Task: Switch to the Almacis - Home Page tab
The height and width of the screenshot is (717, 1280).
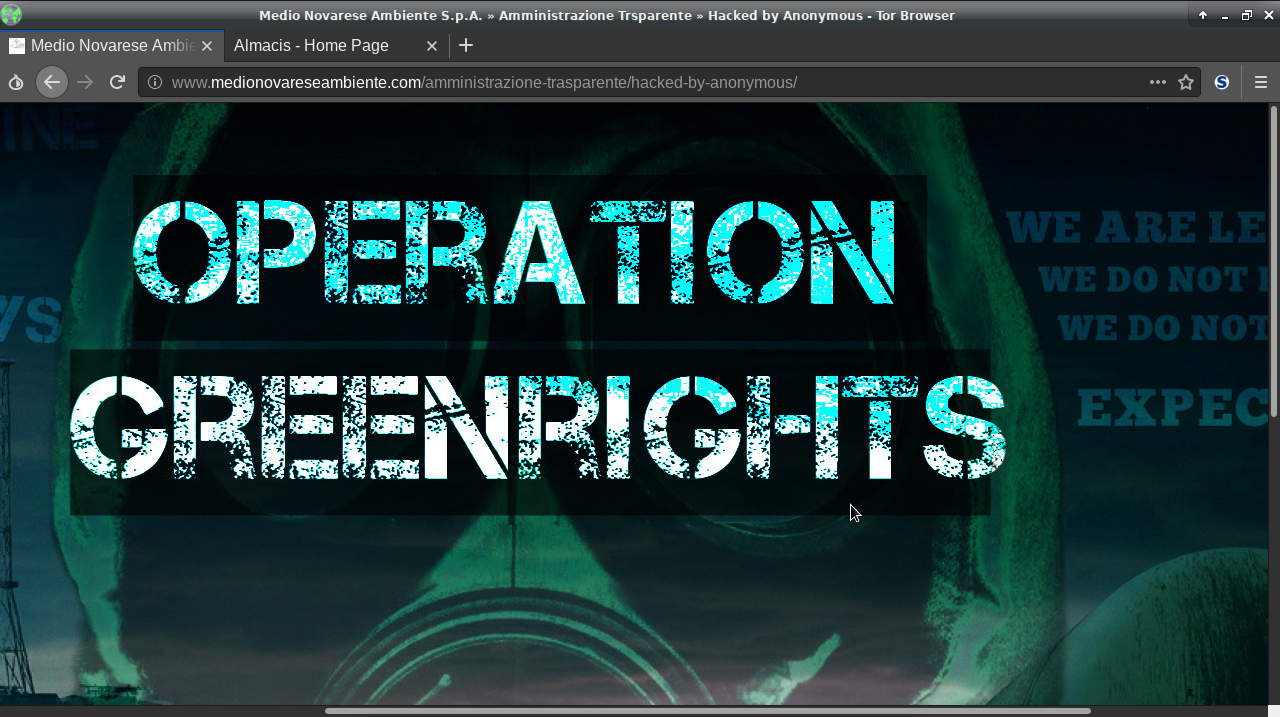Action: pos(337,45)
